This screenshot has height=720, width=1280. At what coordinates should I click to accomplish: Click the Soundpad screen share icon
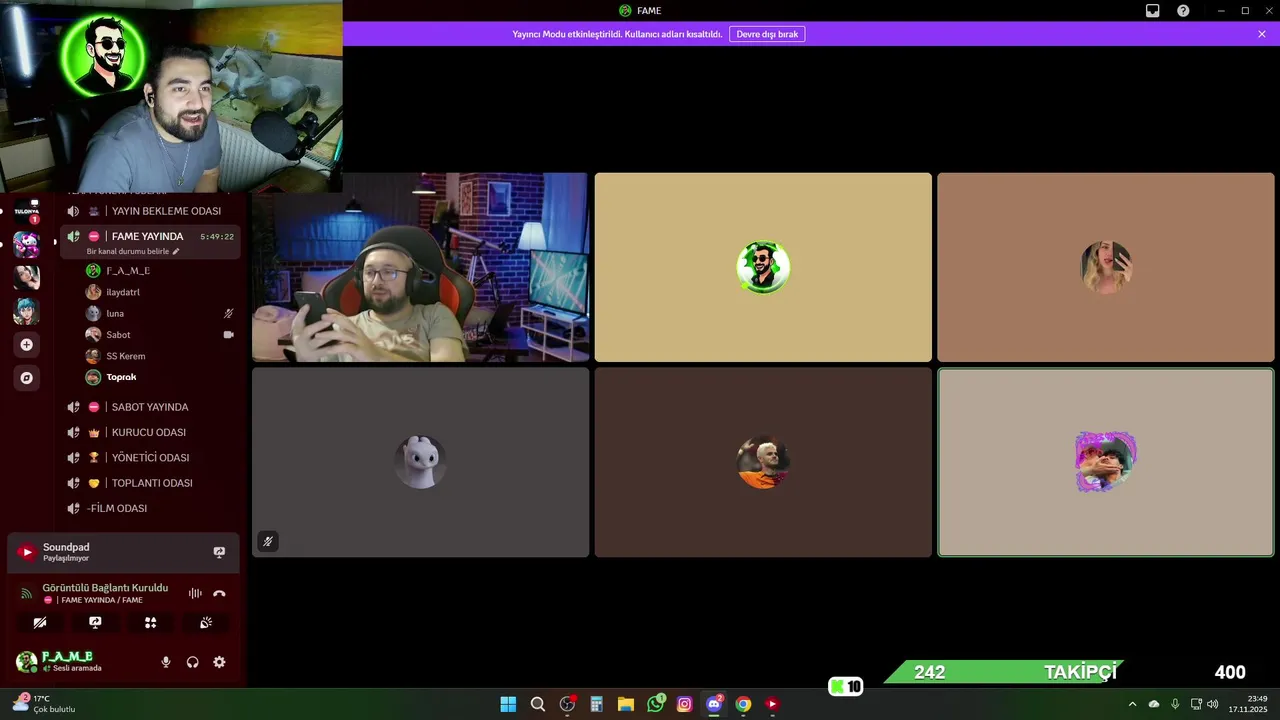pyautogui.click(x=219, y=552)
